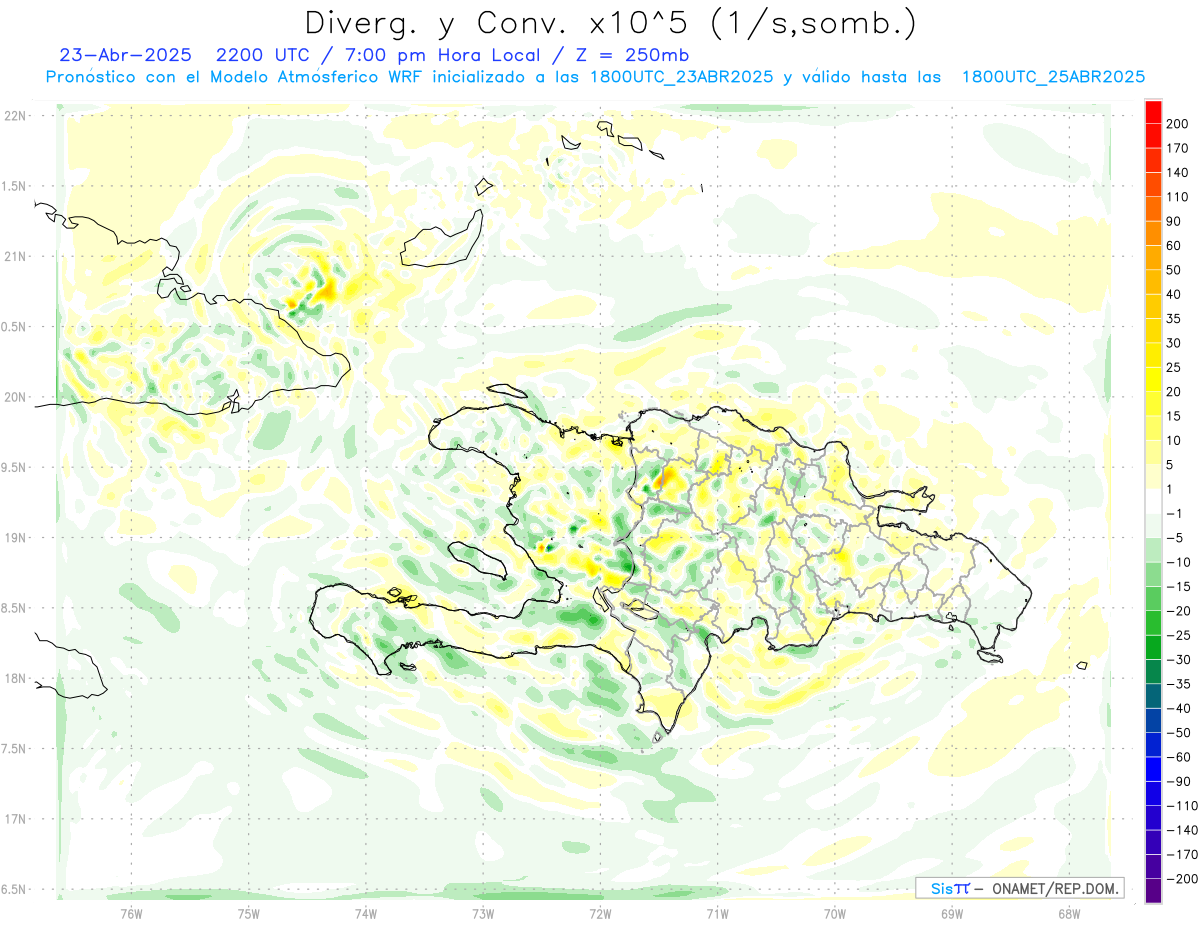Click the '1800UTC_25ABR2025' valid-until text

pos(1052,77)
